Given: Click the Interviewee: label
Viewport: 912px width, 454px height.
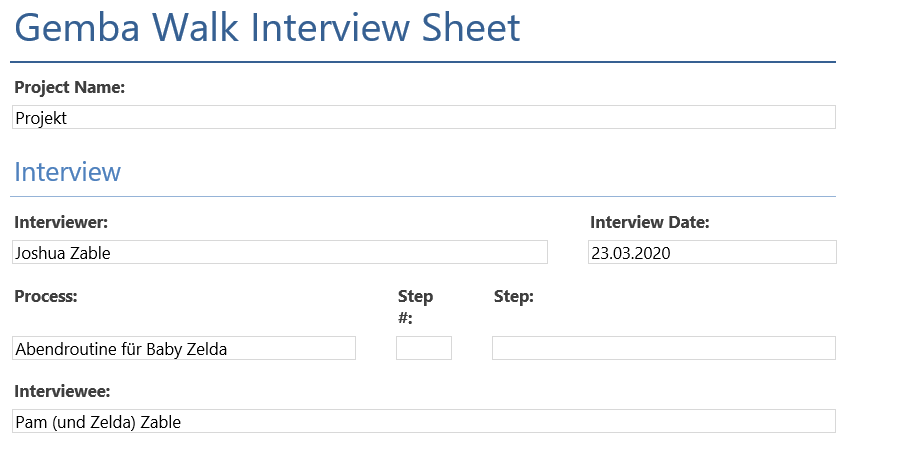Looking at the screenshot, I should (62, 391).
